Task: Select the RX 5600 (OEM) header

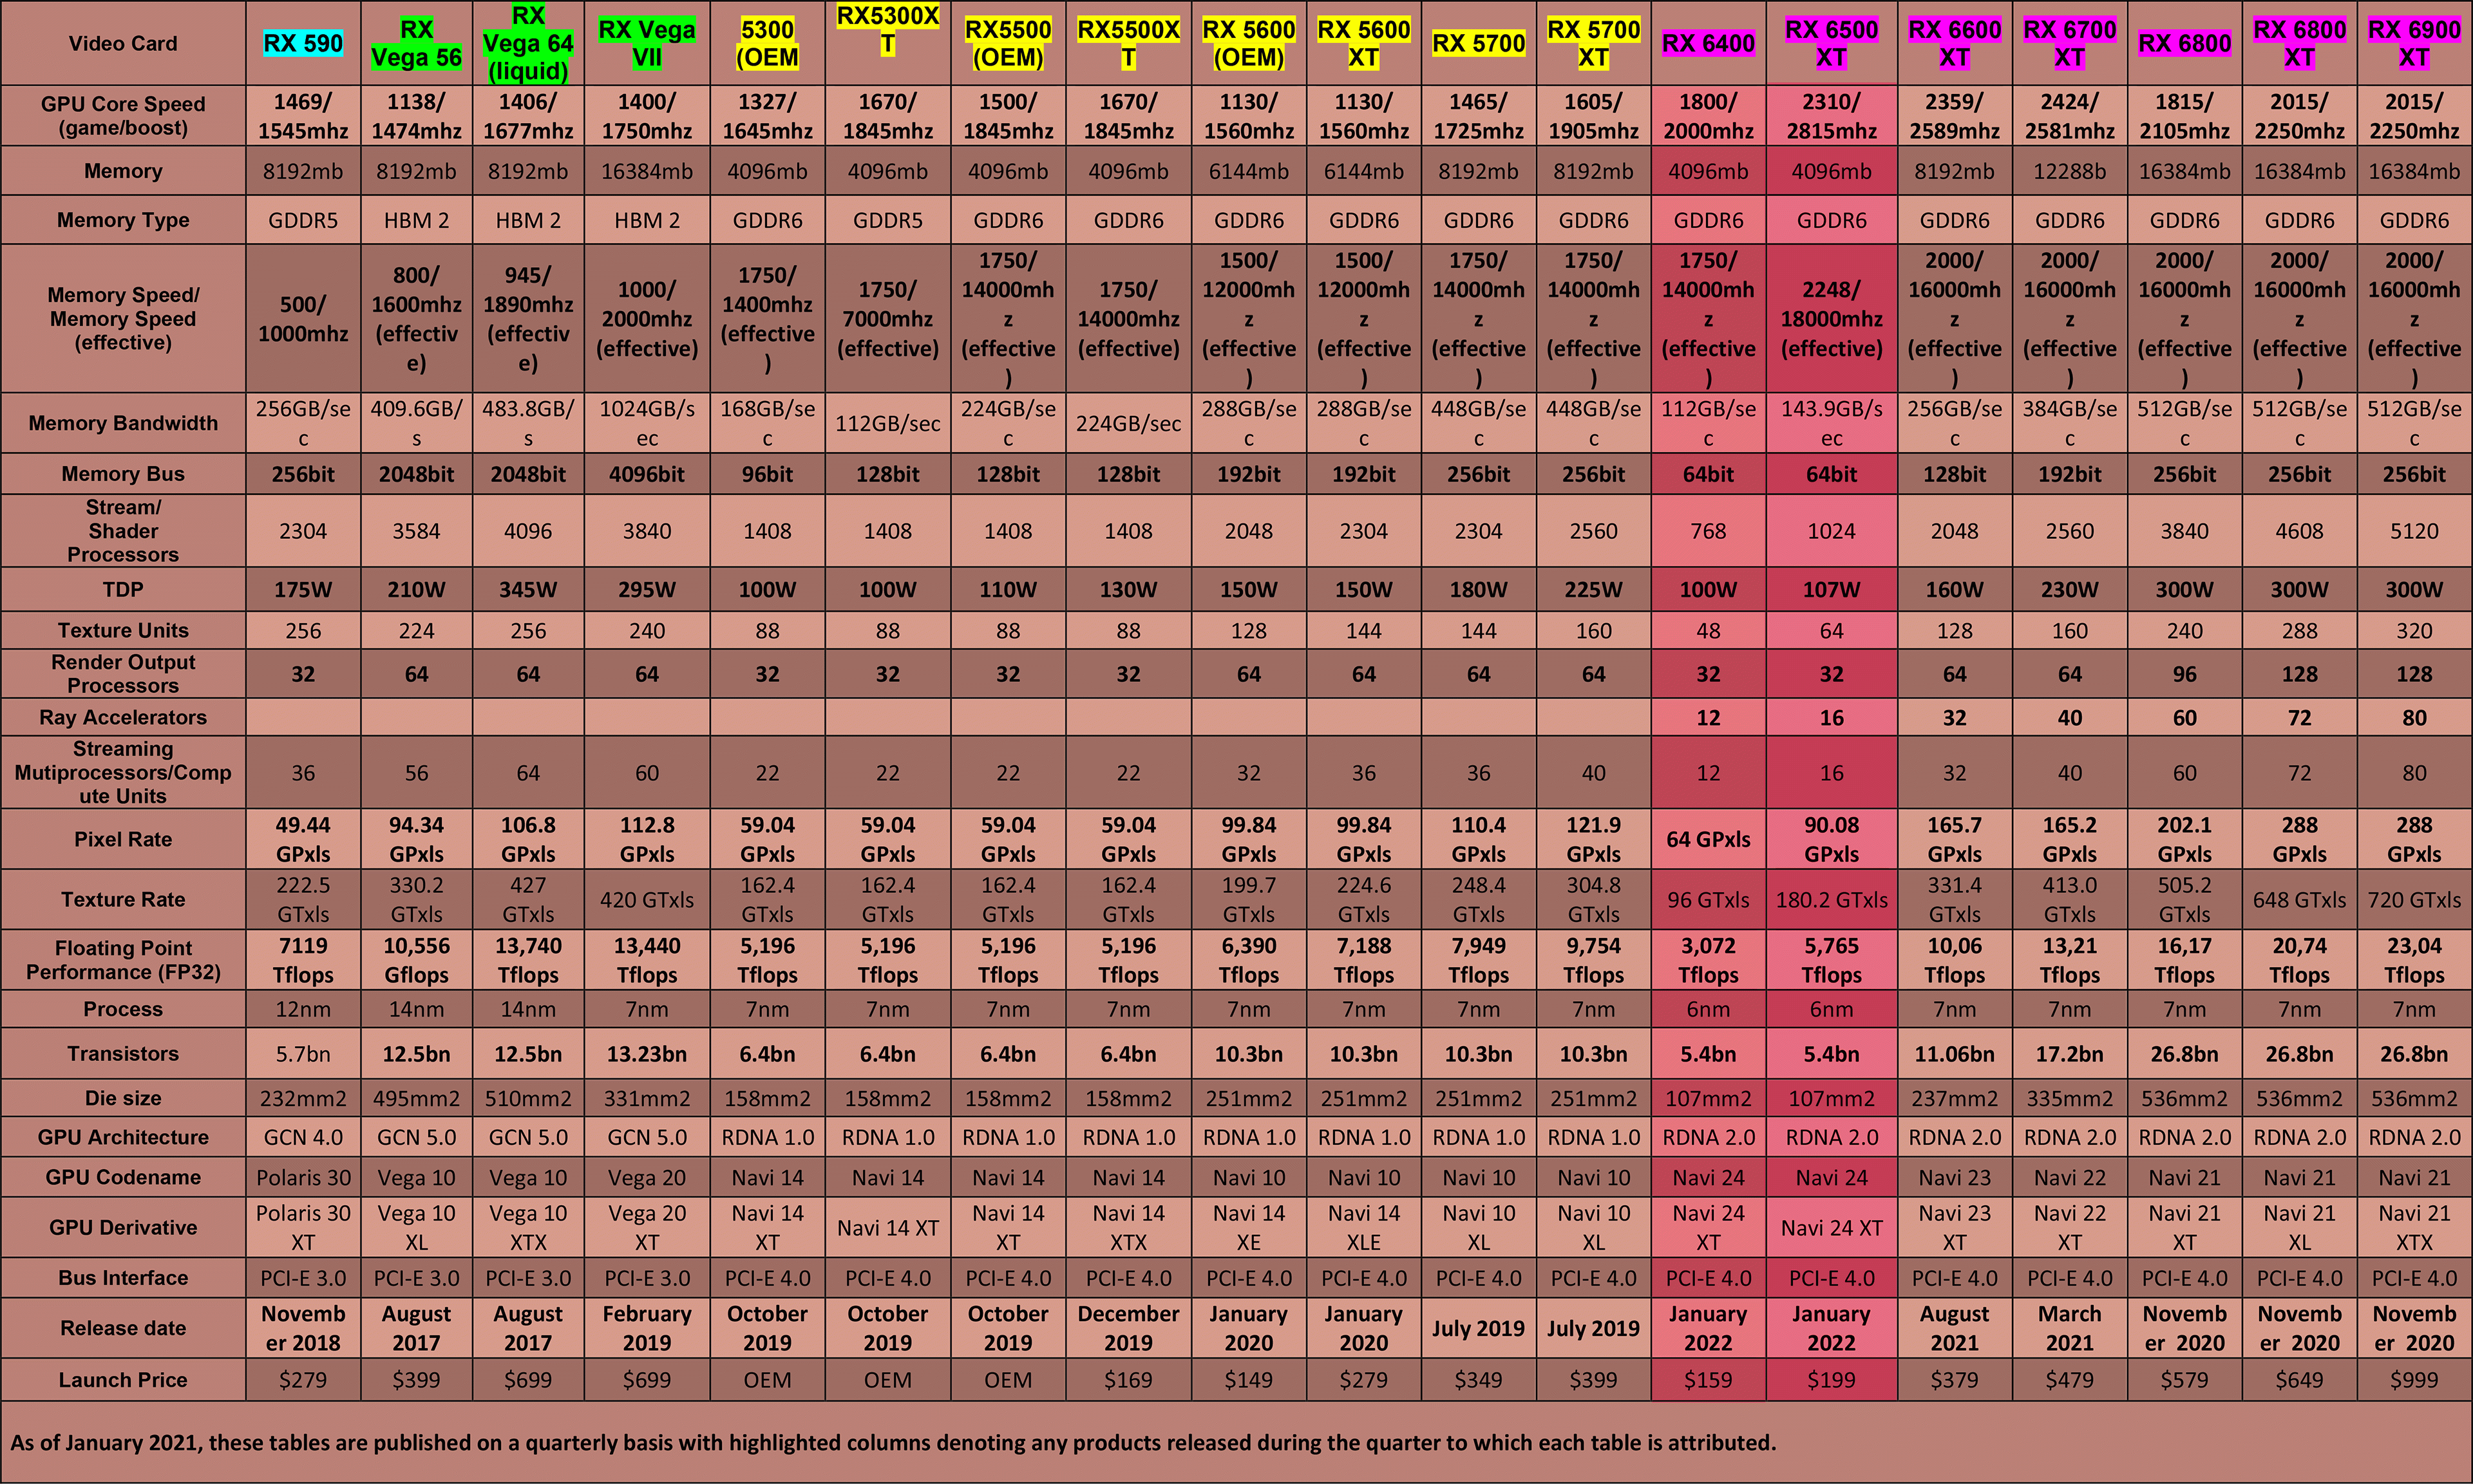Action: coord(1249,43)
